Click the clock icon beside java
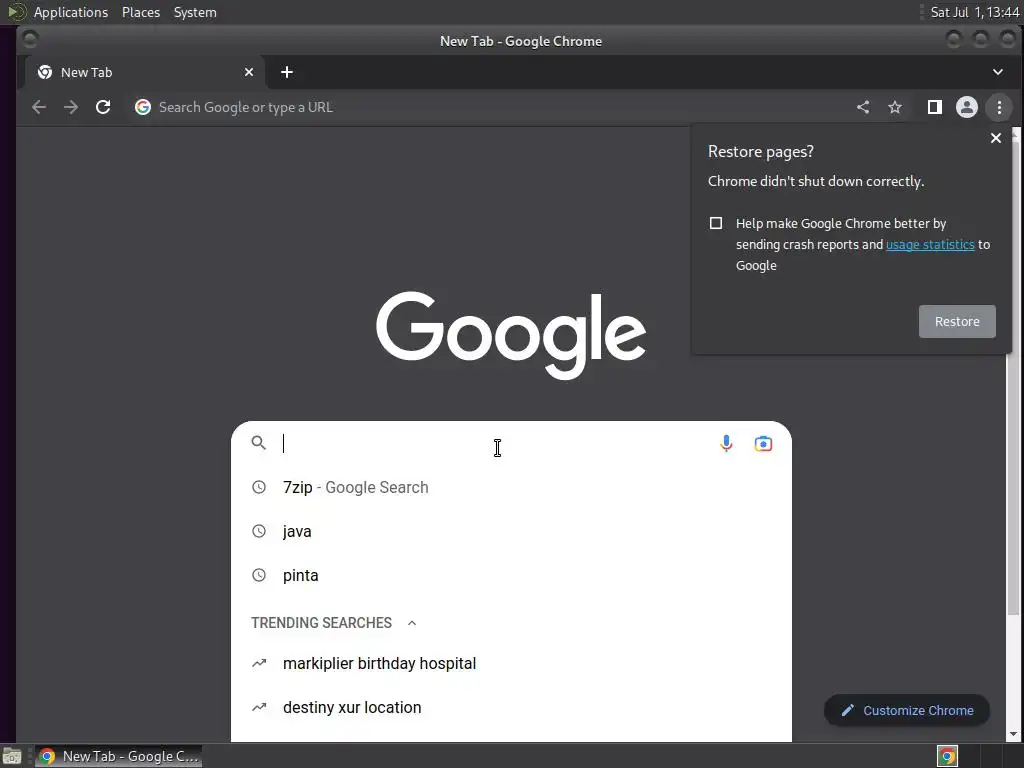 coord(259,531)
